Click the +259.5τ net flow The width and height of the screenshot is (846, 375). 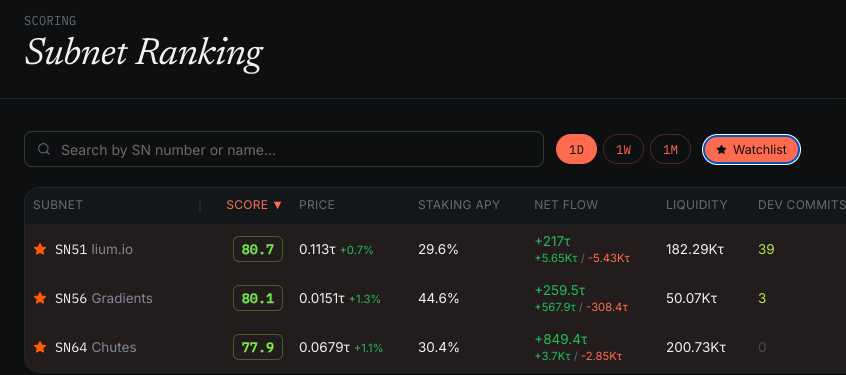pyautogui.click(x=560, y=290)
